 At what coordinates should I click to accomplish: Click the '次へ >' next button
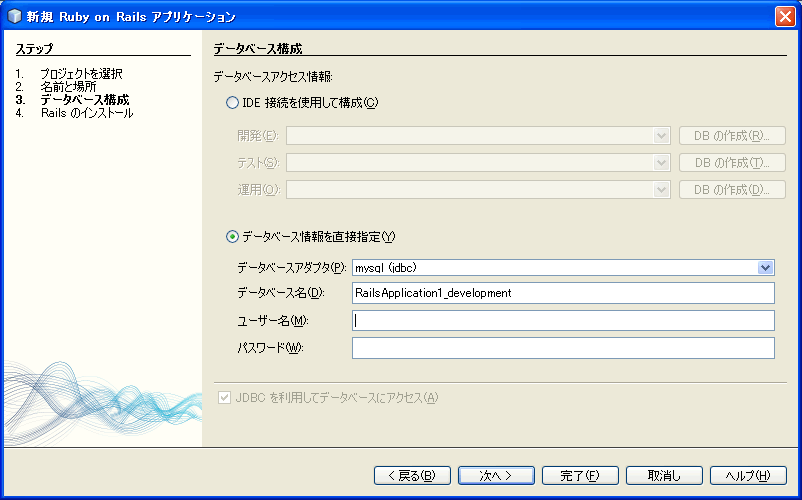pyautogui.click(x=496, y=475)
